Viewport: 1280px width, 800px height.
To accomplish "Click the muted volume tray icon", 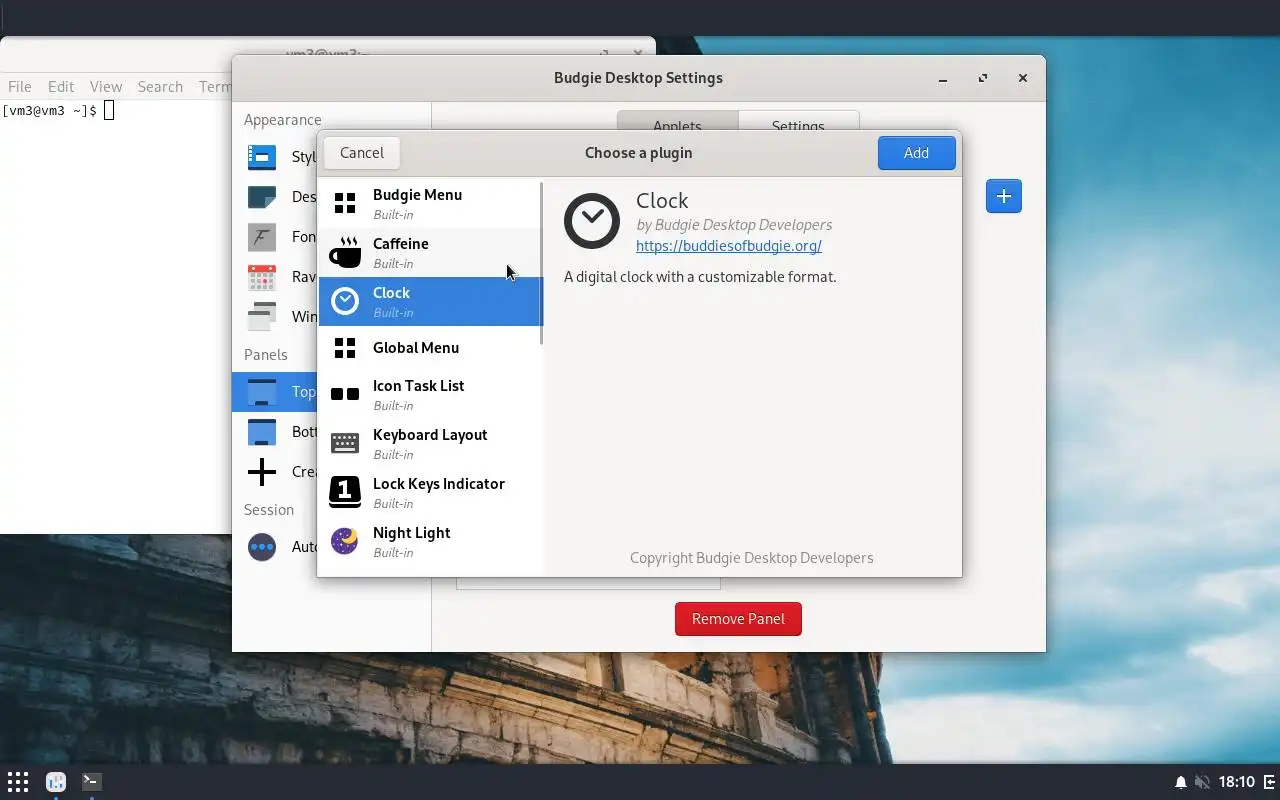I will [1202, 782].
